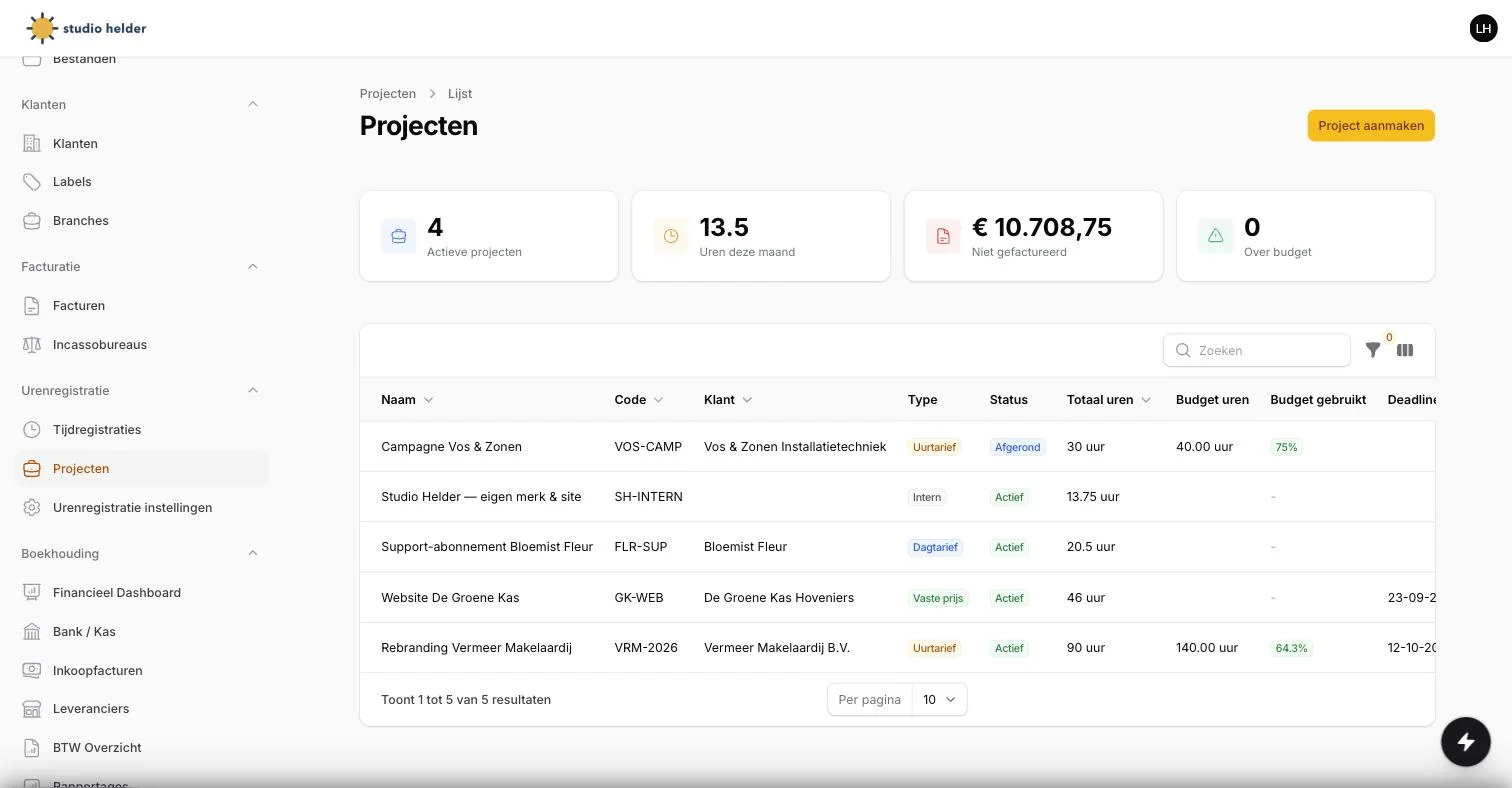Open the Website De Groene Kas project

(450, 598)
